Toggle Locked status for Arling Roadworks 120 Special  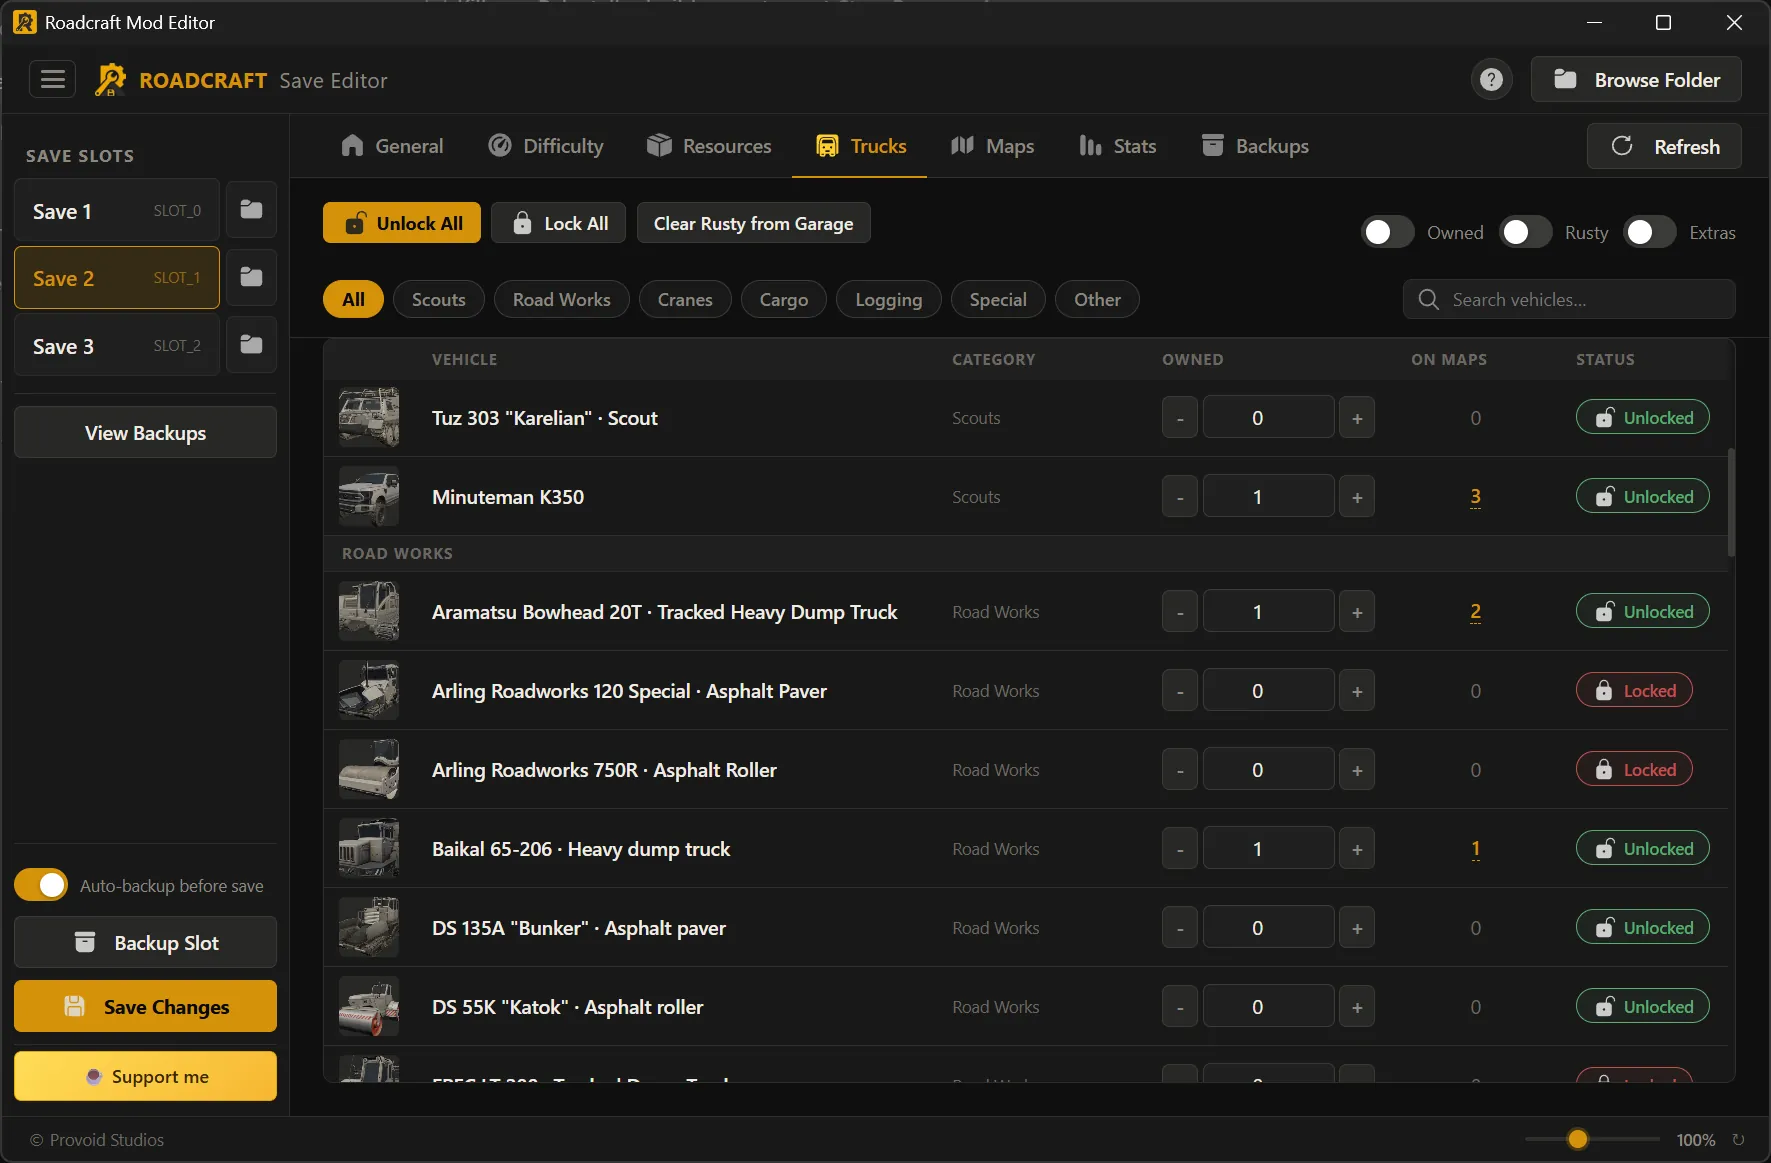pos(1634,690)
